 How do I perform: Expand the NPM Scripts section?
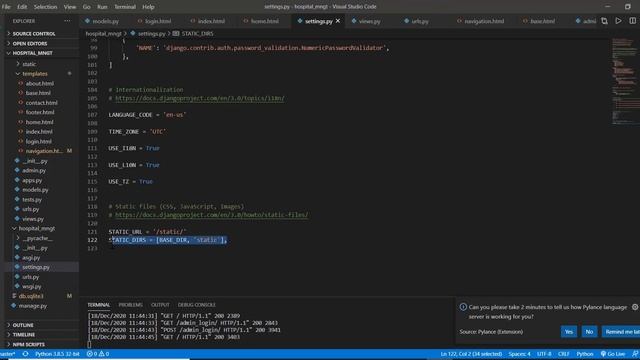(29, 344)
